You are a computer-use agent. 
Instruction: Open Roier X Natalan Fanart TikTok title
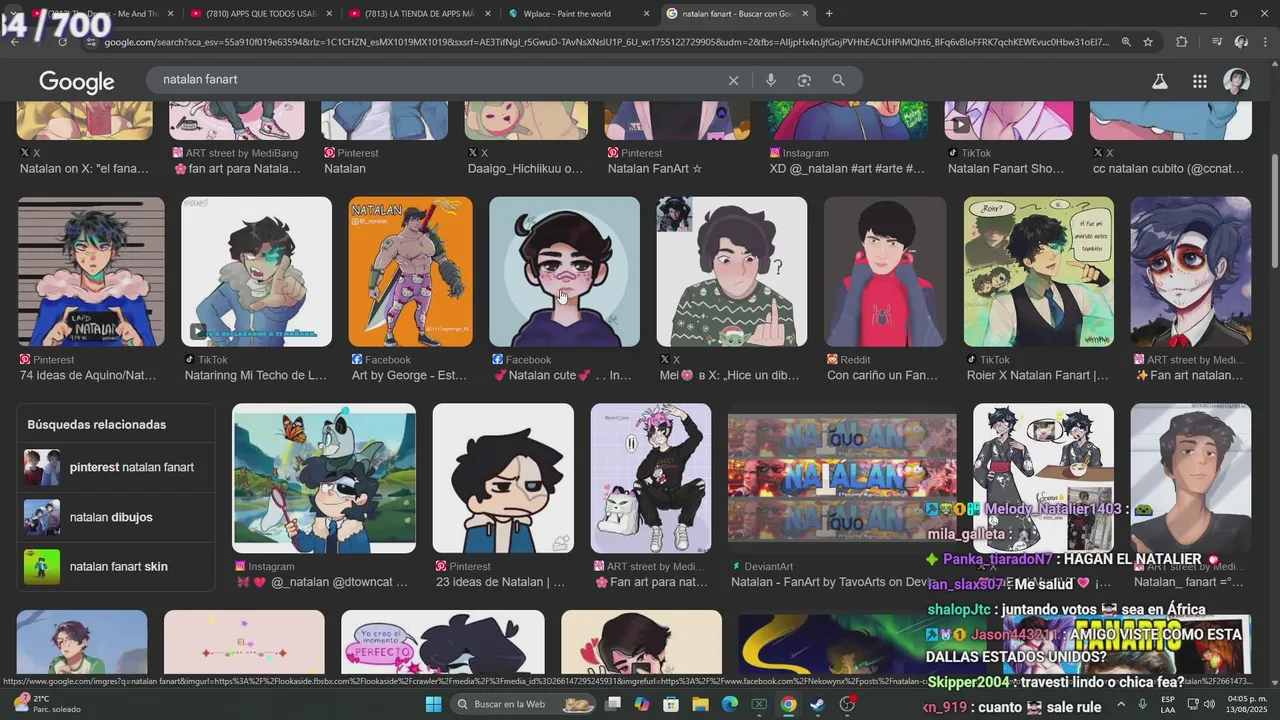1037,376
